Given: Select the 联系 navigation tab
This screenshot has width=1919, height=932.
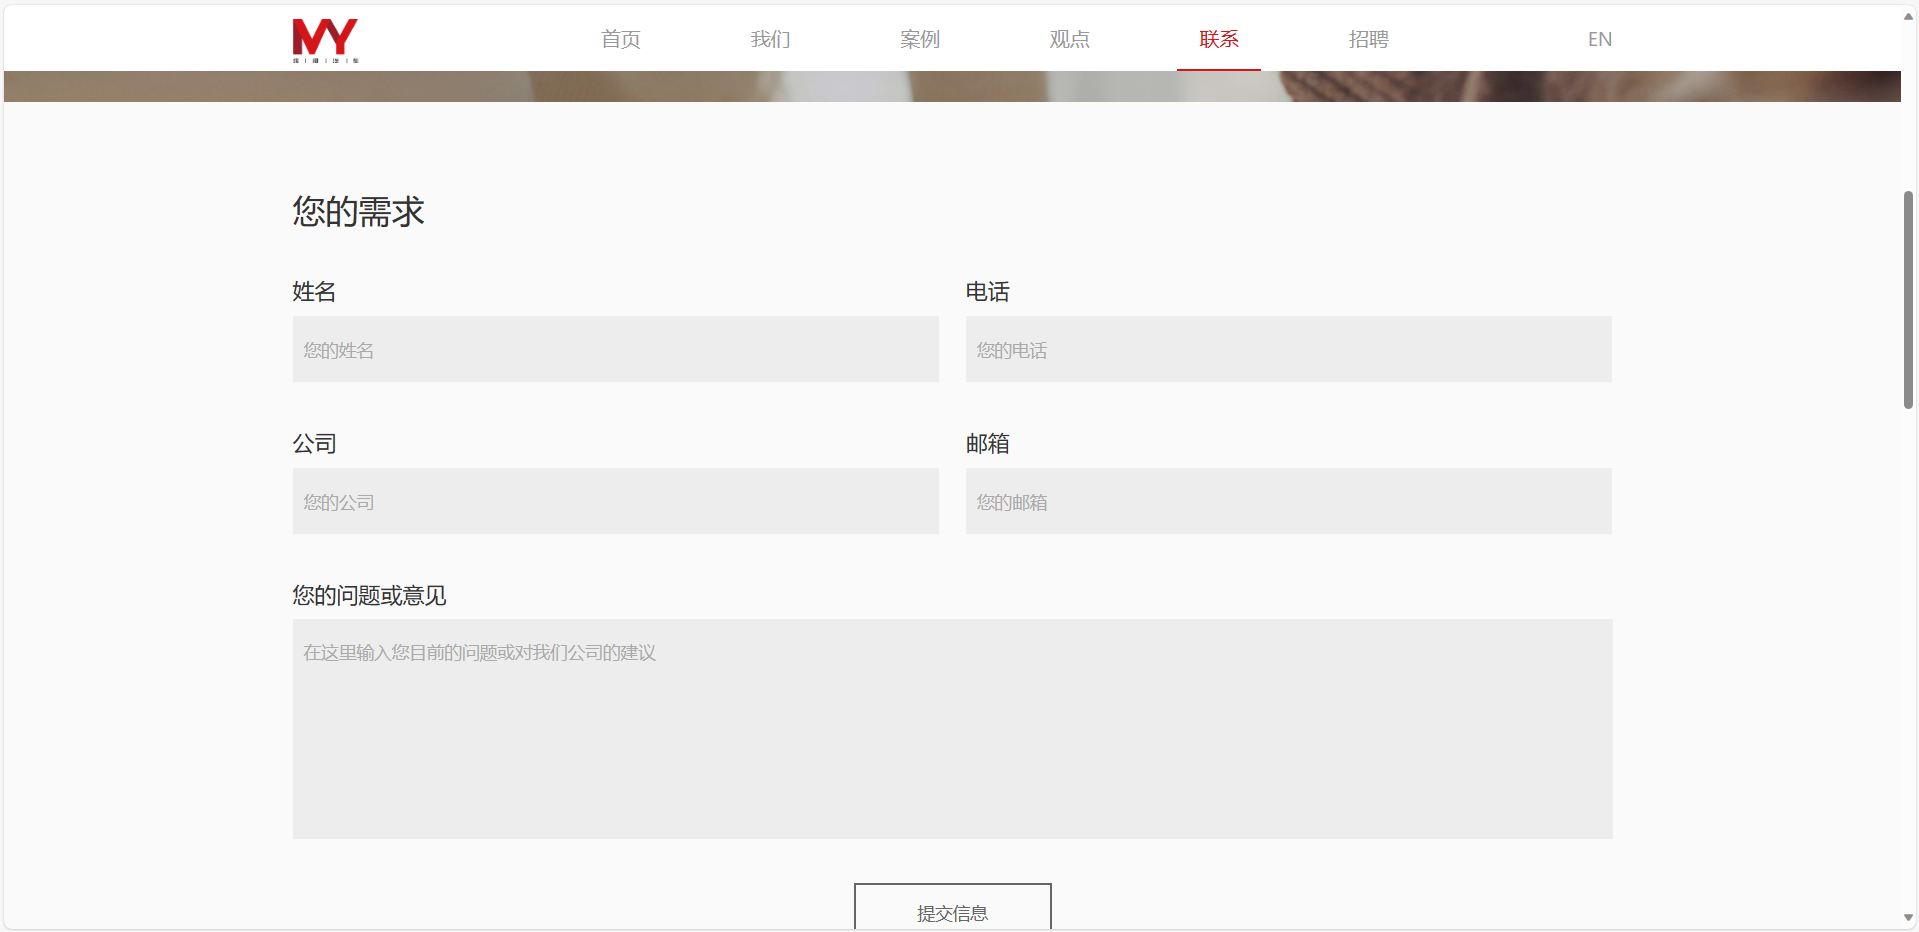Looking at the screenshot, I should point(1219,39).
